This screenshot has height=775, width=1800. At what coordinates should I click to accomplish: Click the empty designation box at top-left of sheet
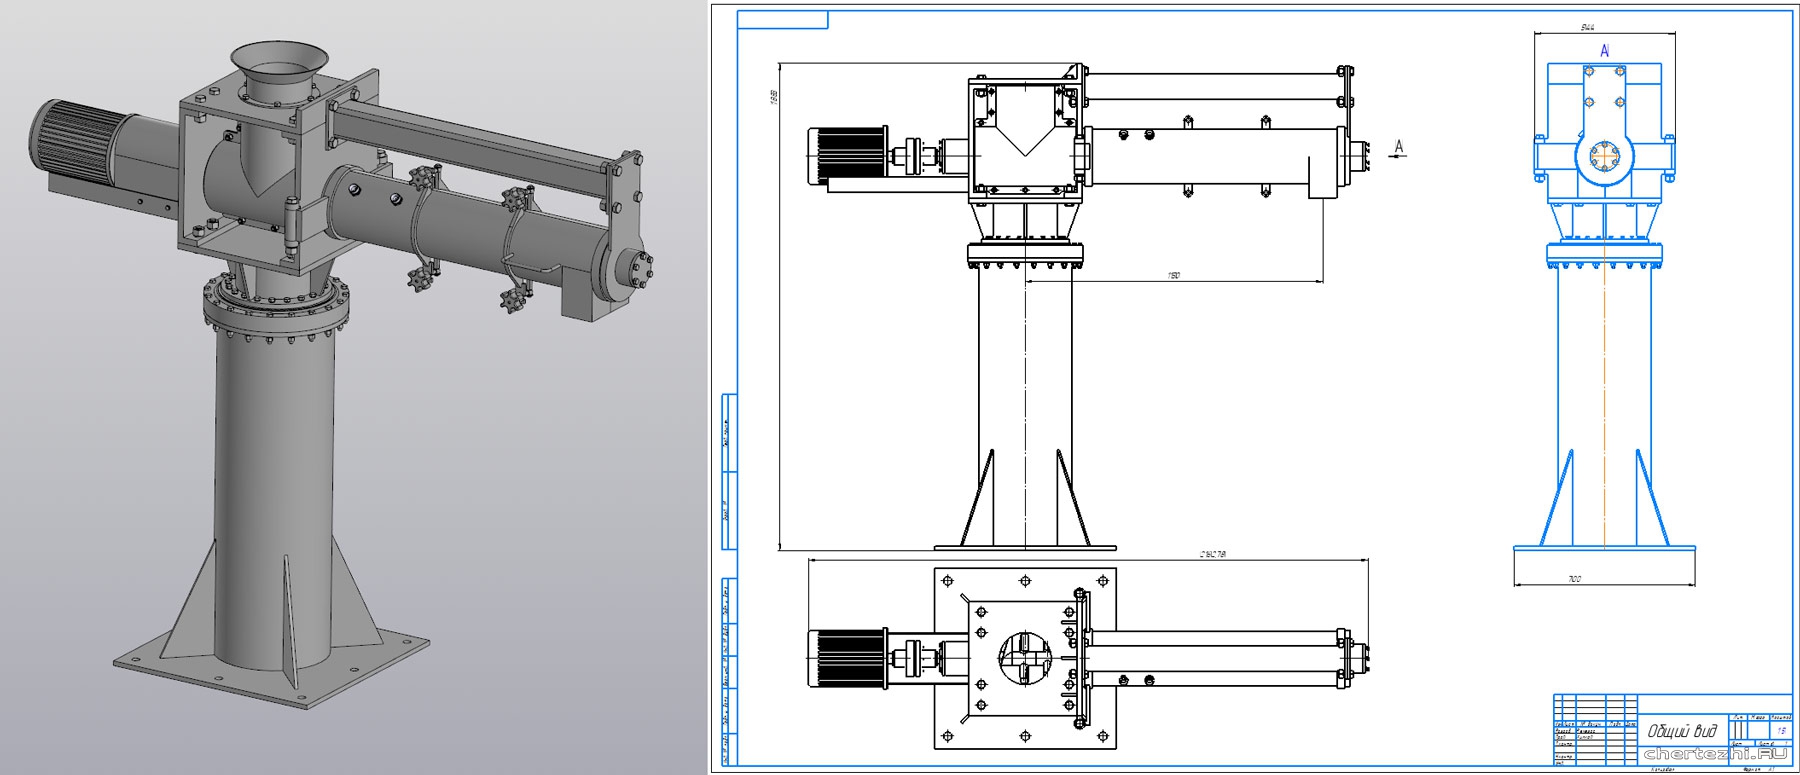coord(783,20)
